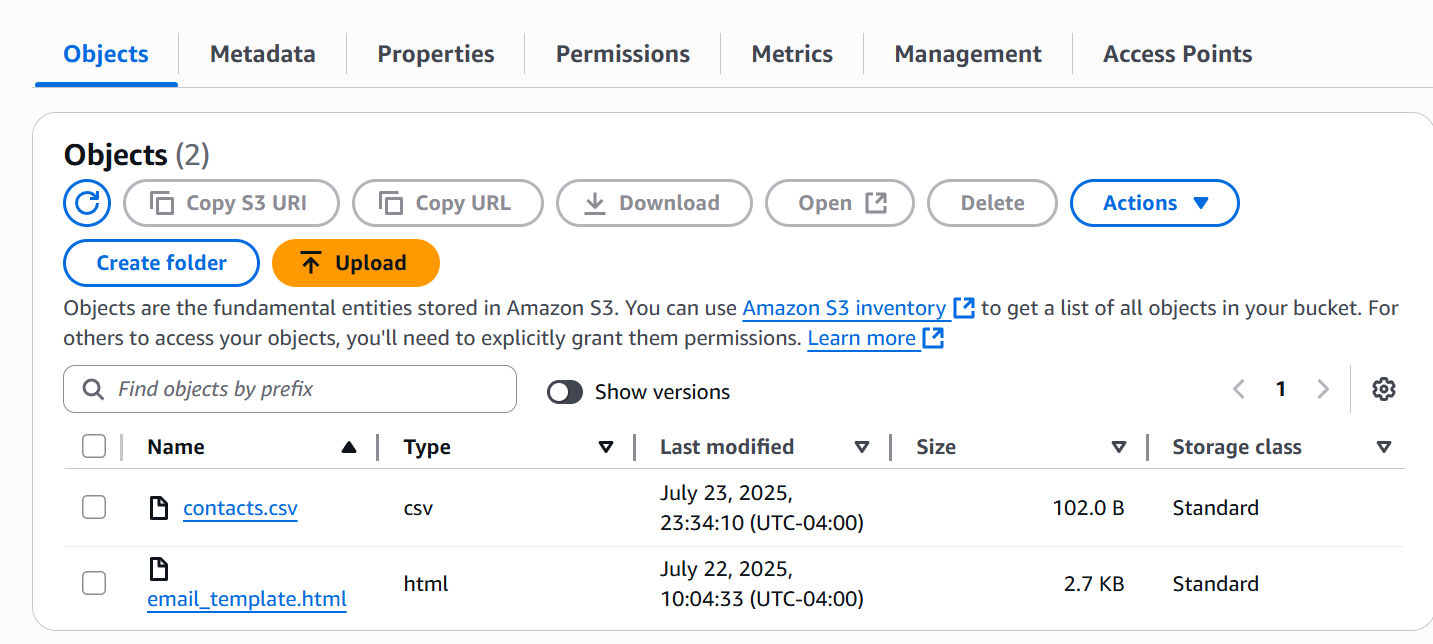Image resolution: width=1433 pixels, height=644 pixels.
Task: Expand the Actions dropdown menu
Action: tap(1154, 203)
